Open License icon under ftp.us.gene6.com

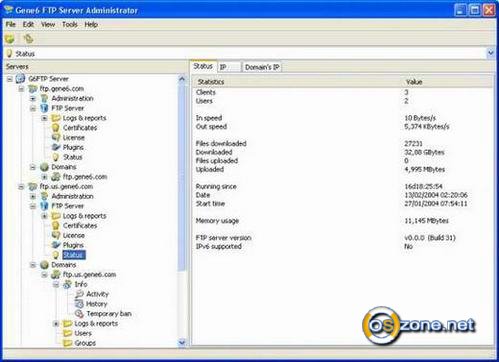[x=55, y=235]
